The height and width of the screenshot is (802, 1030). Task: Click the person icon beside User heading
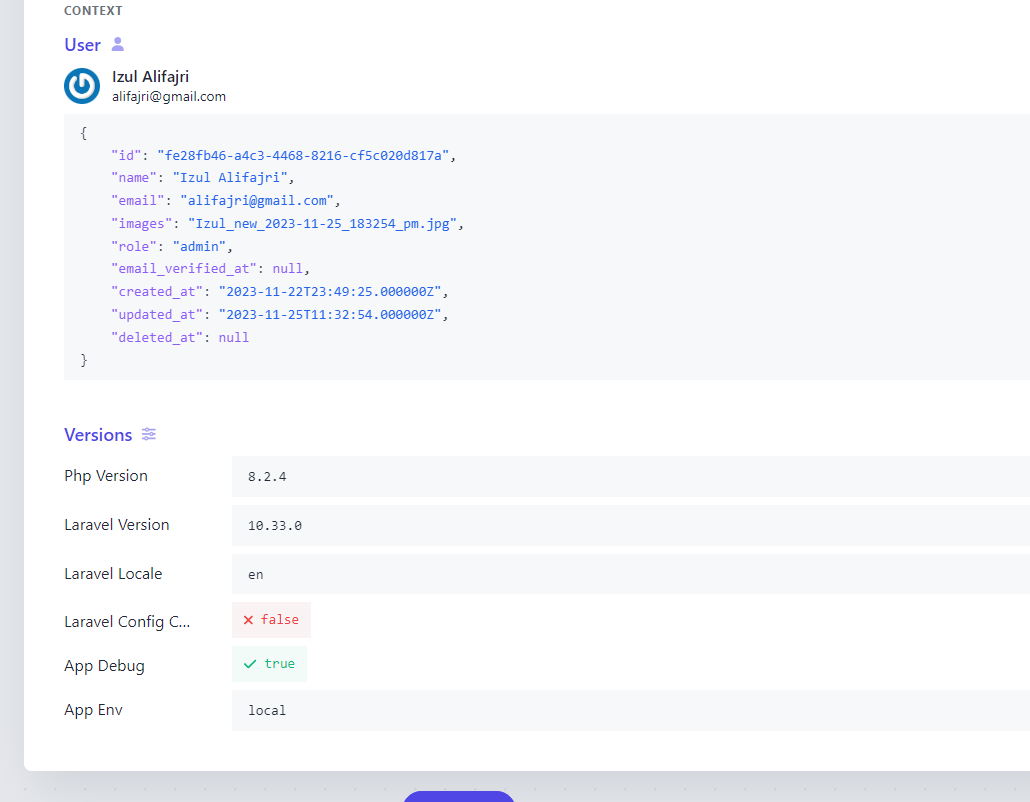tap(118, 44)
